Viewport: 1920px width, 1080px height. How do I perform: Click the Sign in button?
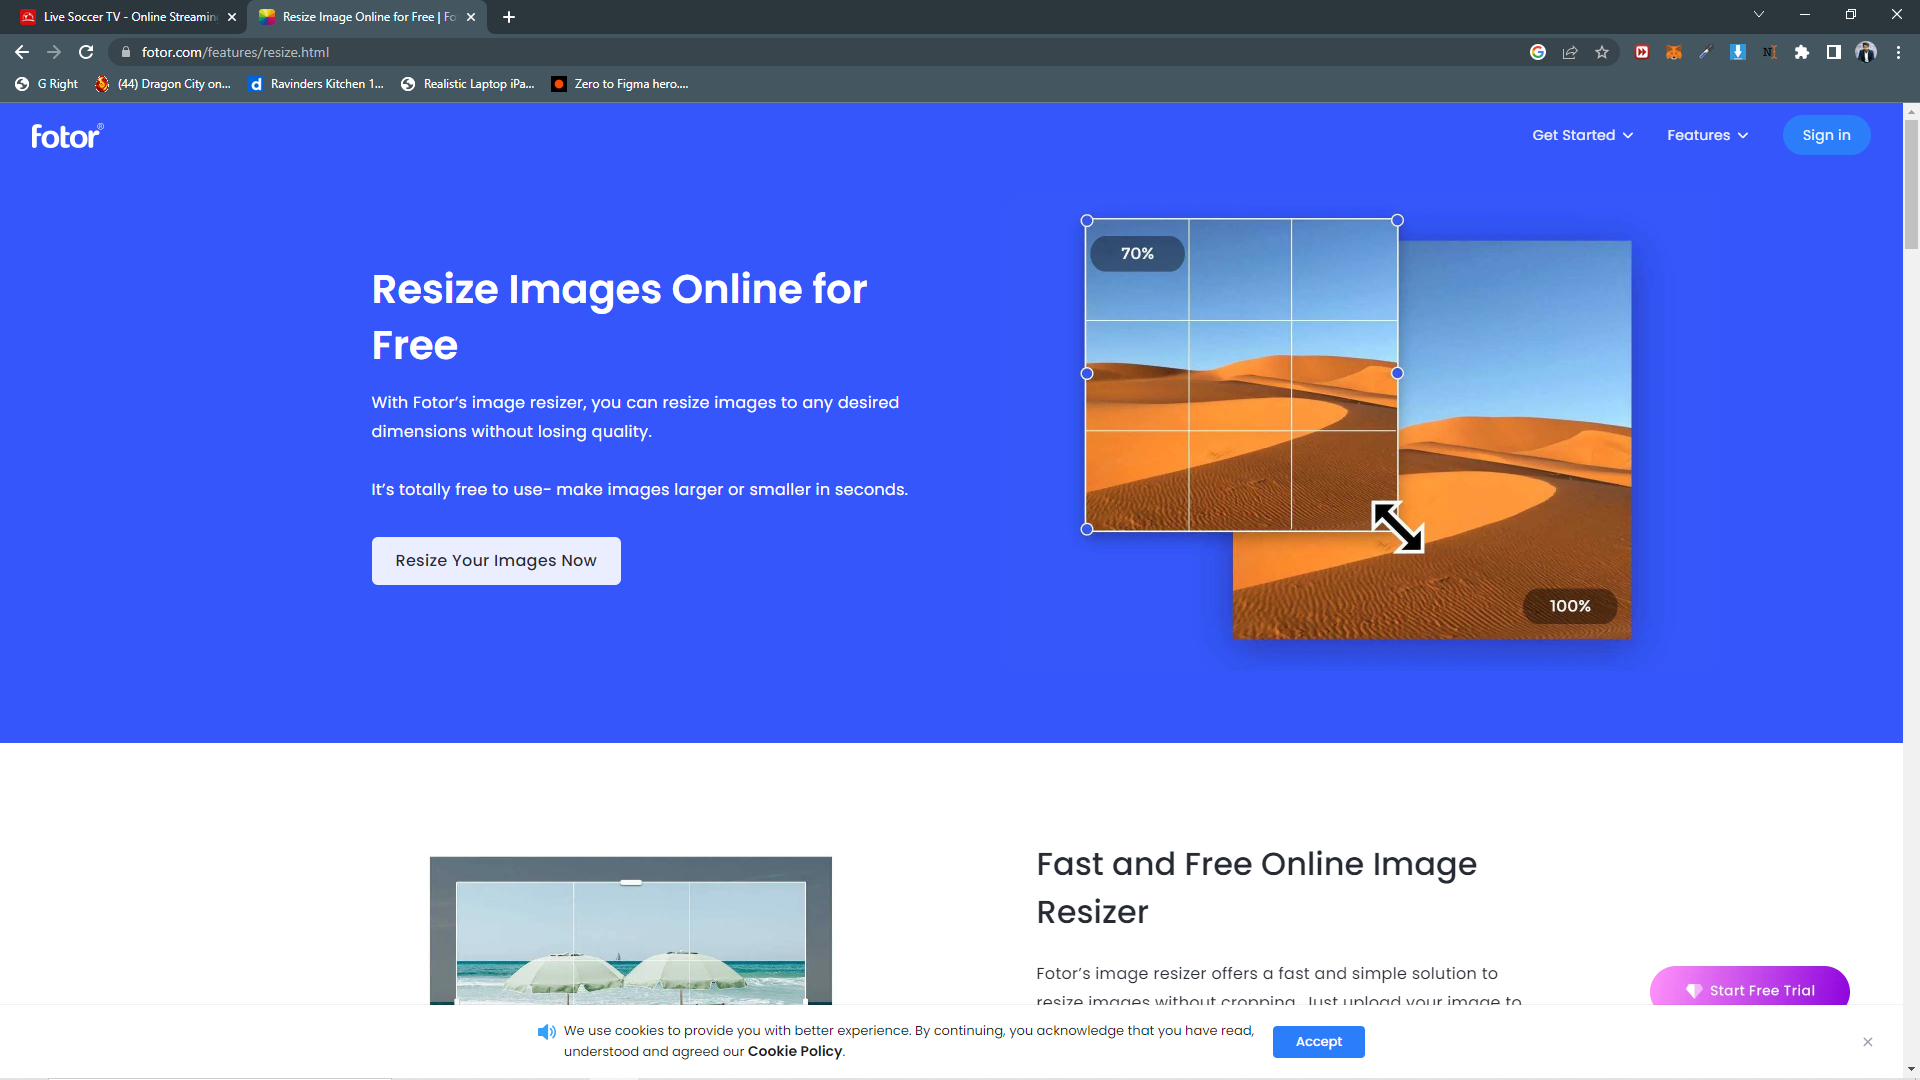point(1826,135)
